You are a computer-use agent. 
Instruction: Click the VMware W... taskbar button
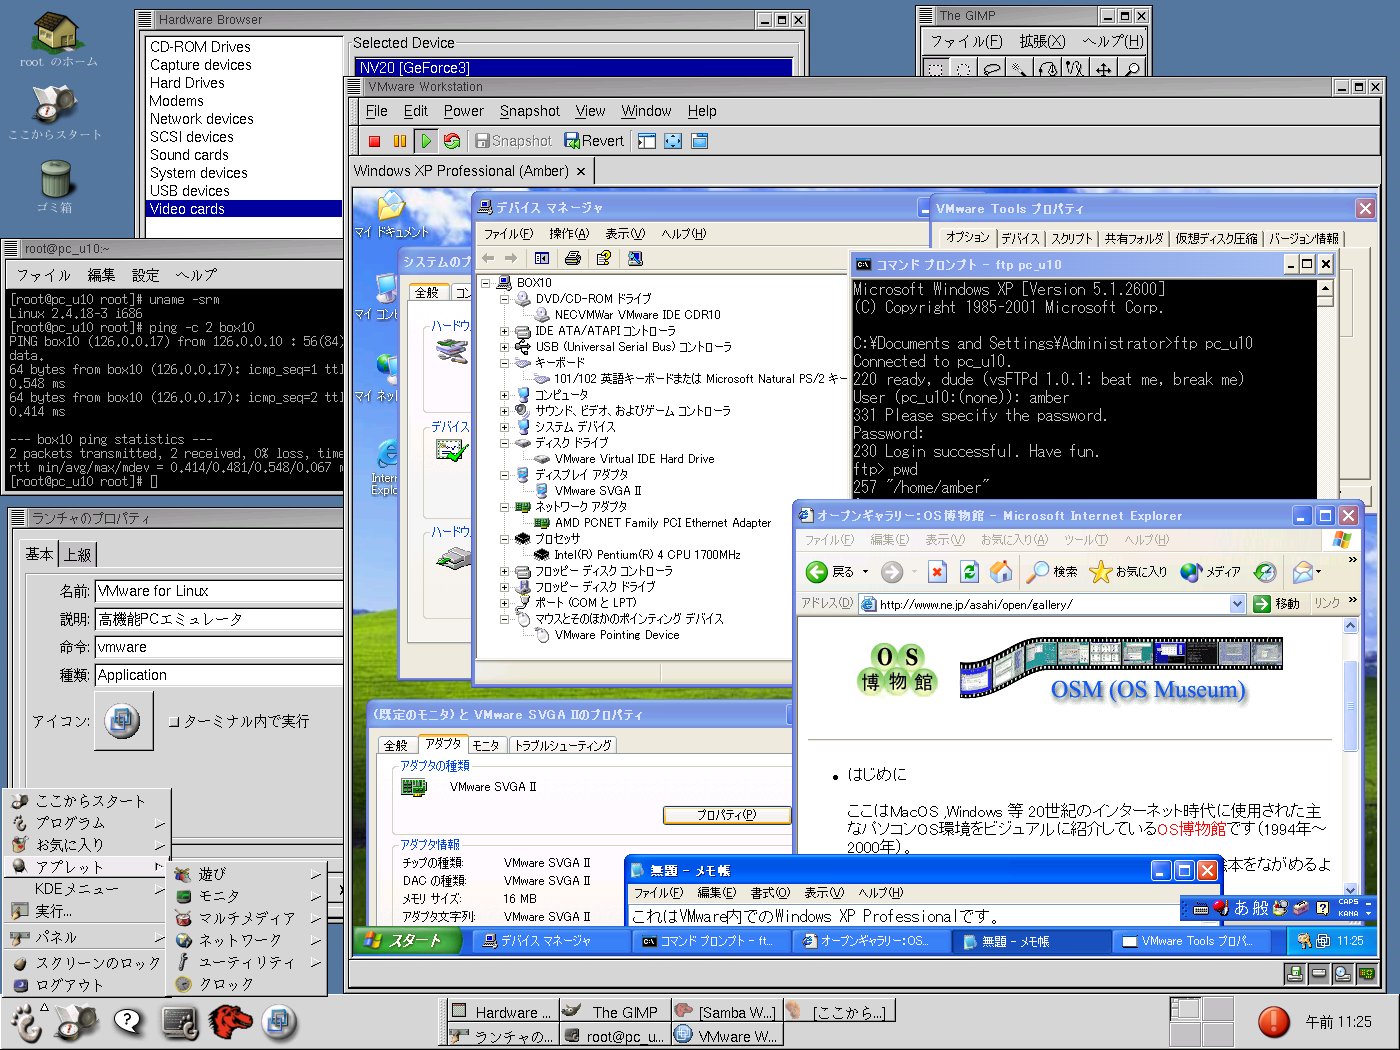[x=726, y=1036]
